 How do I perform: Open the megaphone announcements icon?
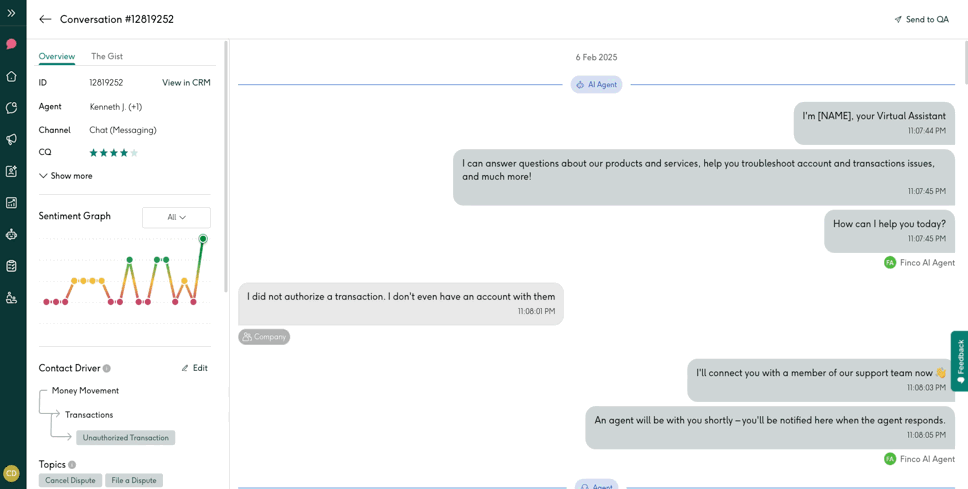pos(11,139)
